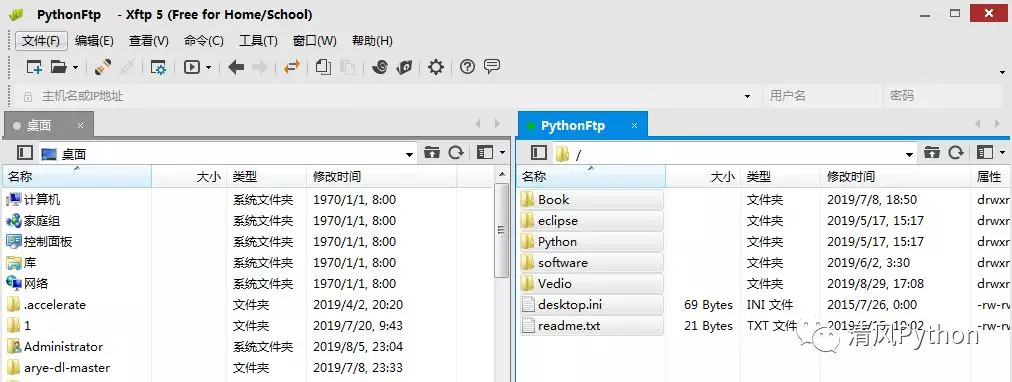
Task: Select the desktop.ini file
Action: point(592,305)
